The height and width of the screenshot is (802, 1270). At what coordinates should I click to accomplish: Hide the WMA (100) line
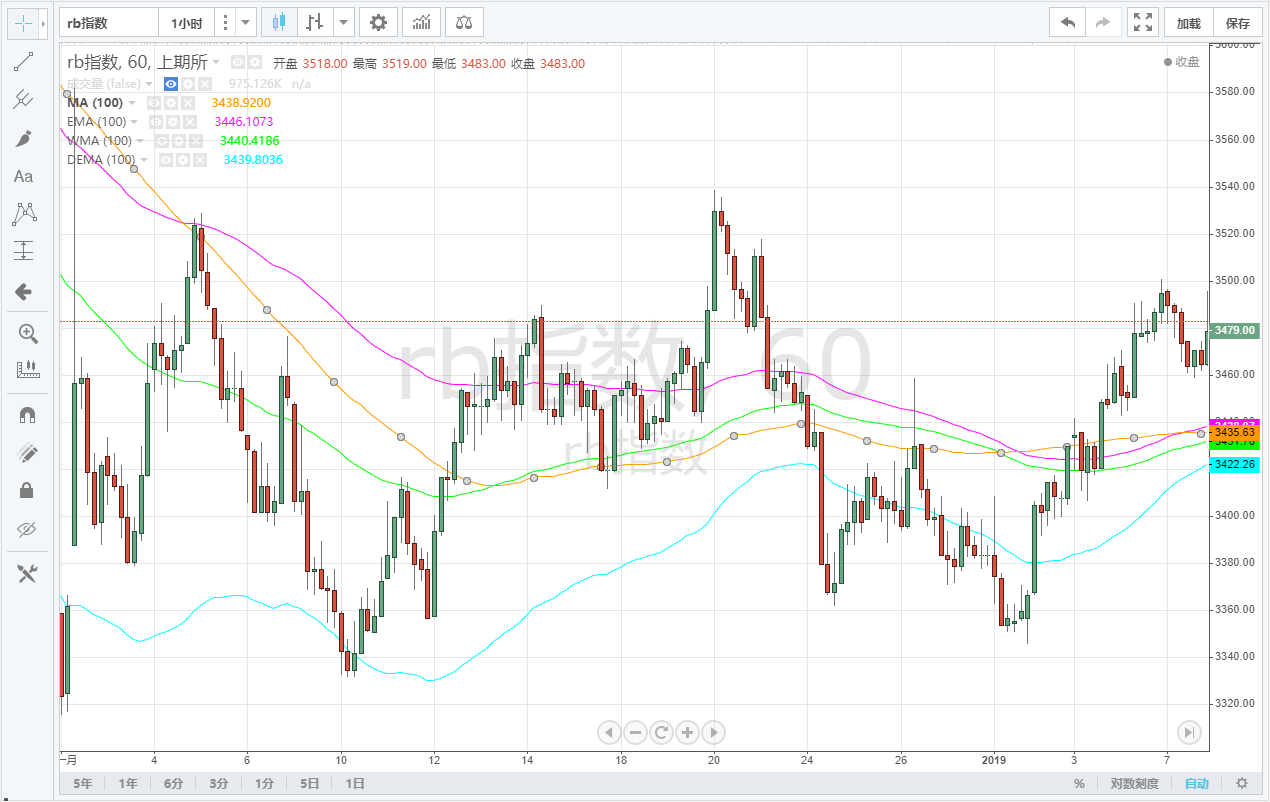pyautogui.click(x=162, y=141)
